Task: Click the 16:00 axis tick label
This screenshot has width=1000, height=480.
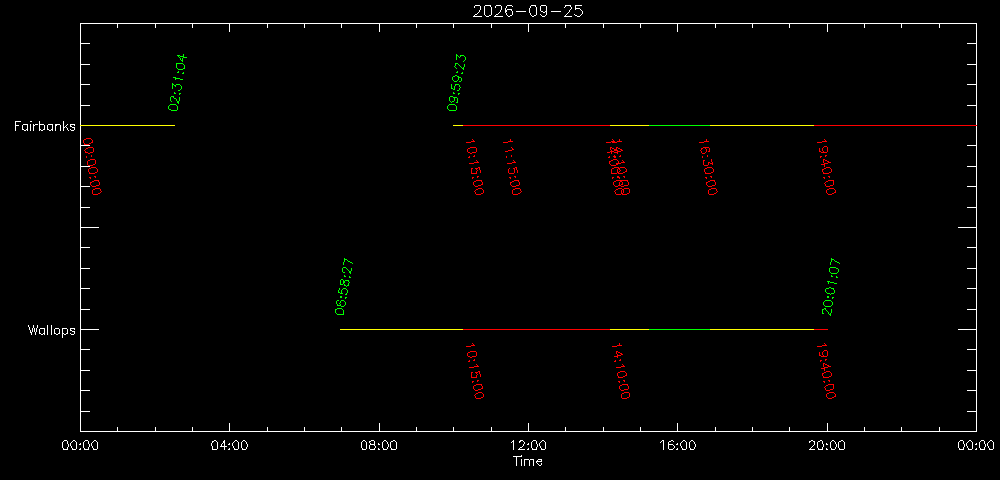Action: [x=677, y=446]
